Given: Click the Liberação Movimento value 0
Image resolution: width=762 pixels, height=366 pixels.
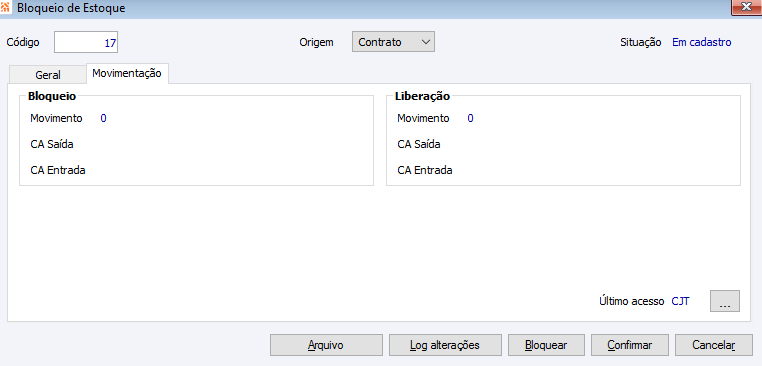Looking at the screenshot, I should (x=470, y=118).
